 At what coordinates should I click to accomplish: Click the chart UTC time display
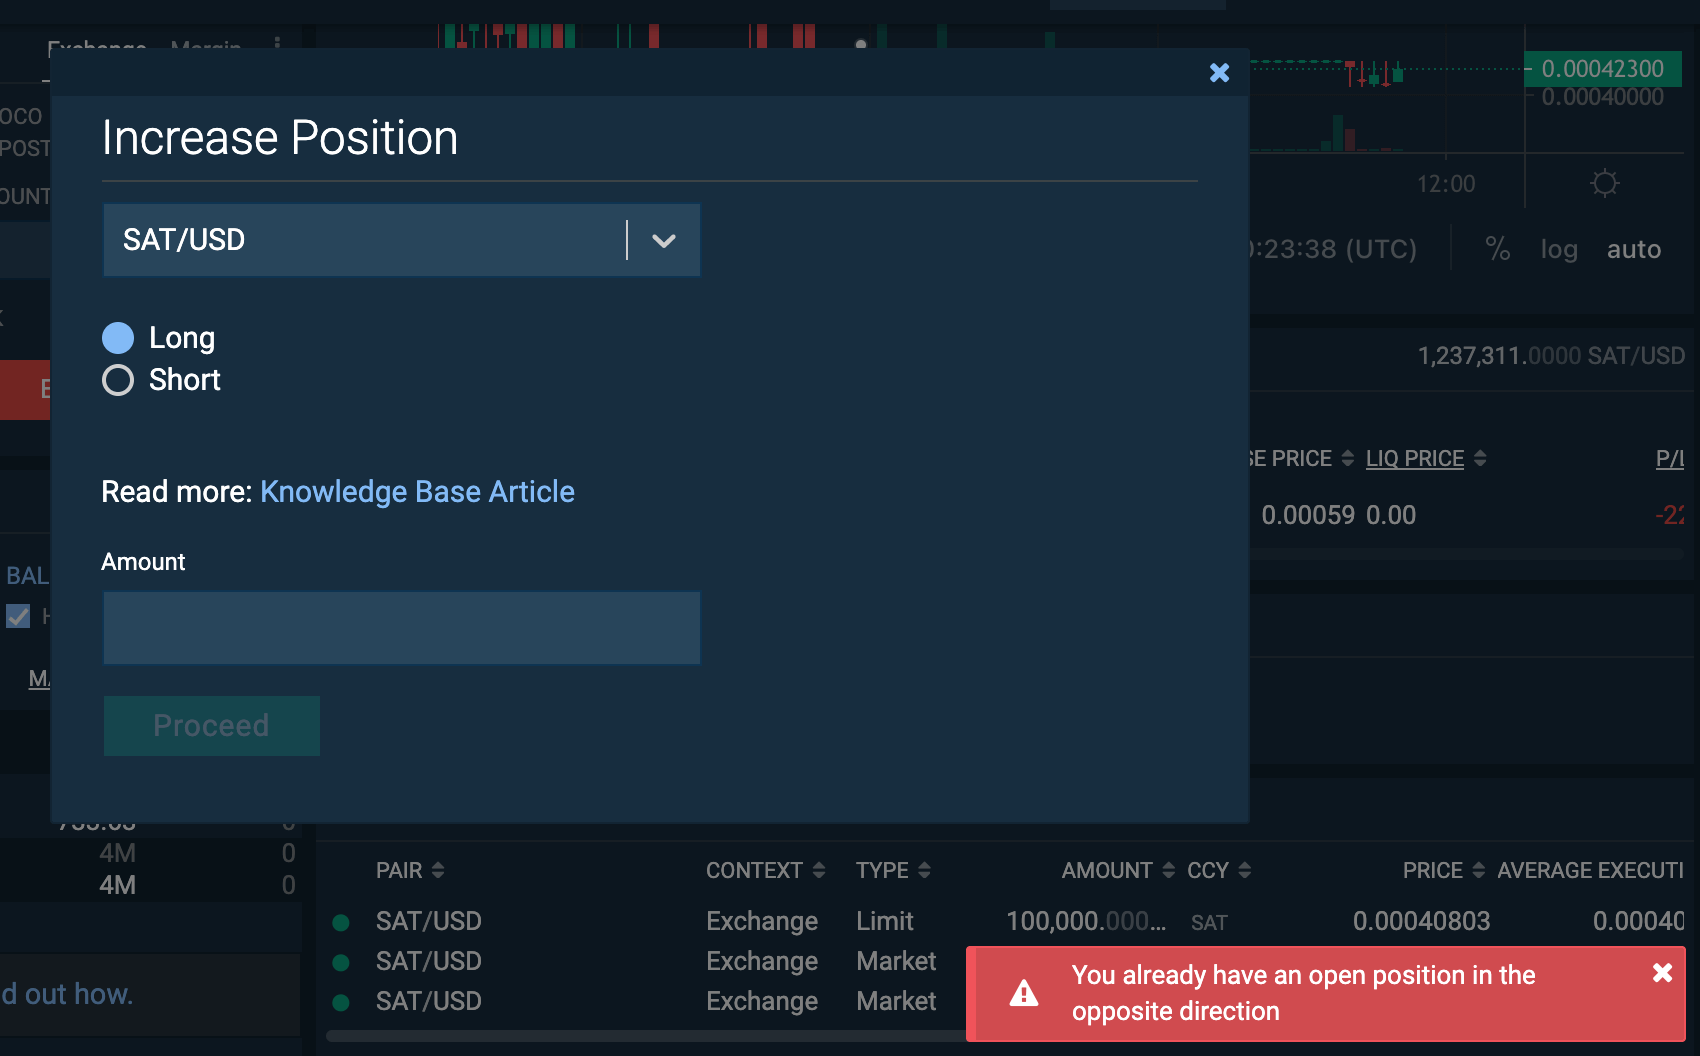pos(1334,249)
